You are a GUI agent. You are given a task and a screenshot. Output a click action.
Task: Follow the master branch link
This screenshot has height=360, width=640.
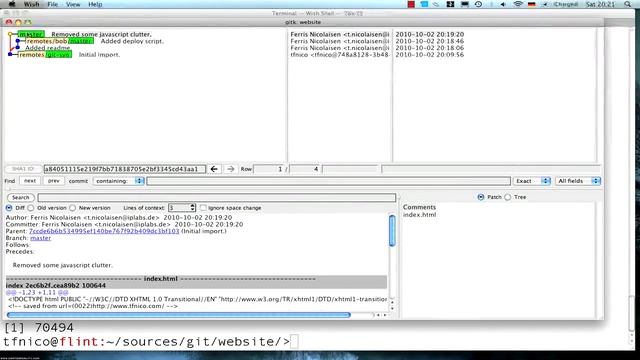click(x=40, y=238)
